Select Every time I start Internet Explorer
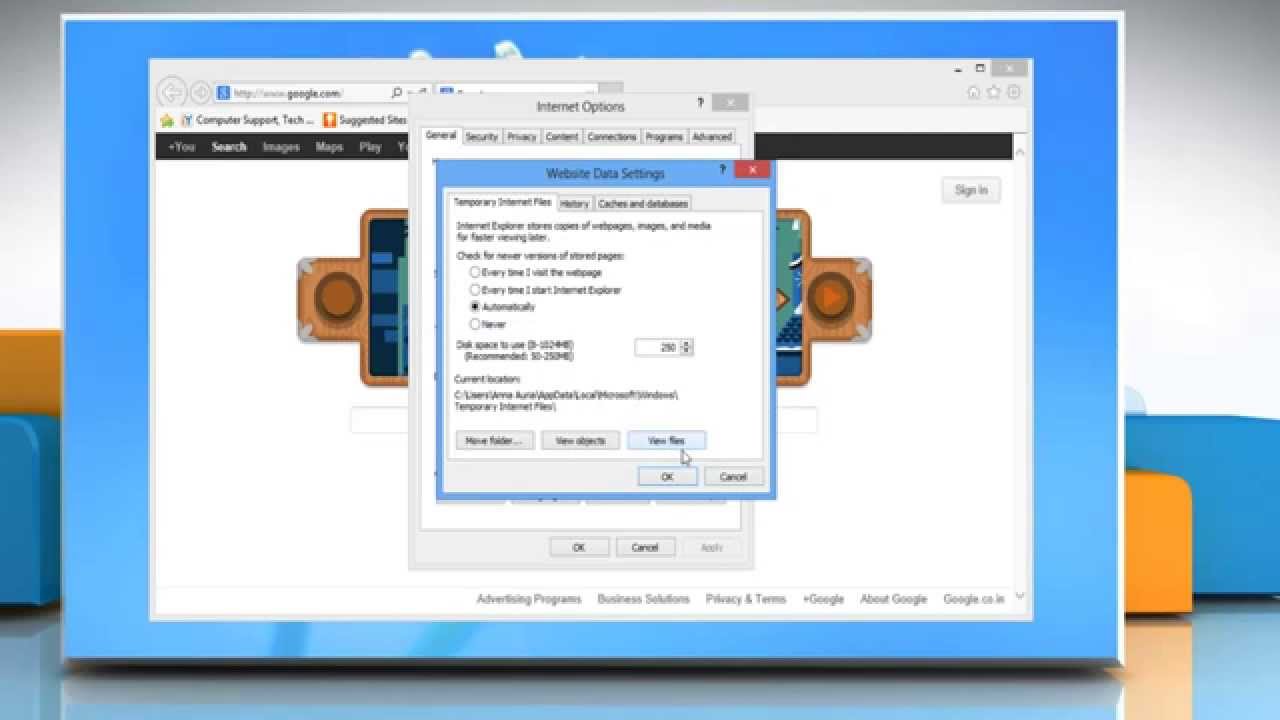 tap(545, 290)
